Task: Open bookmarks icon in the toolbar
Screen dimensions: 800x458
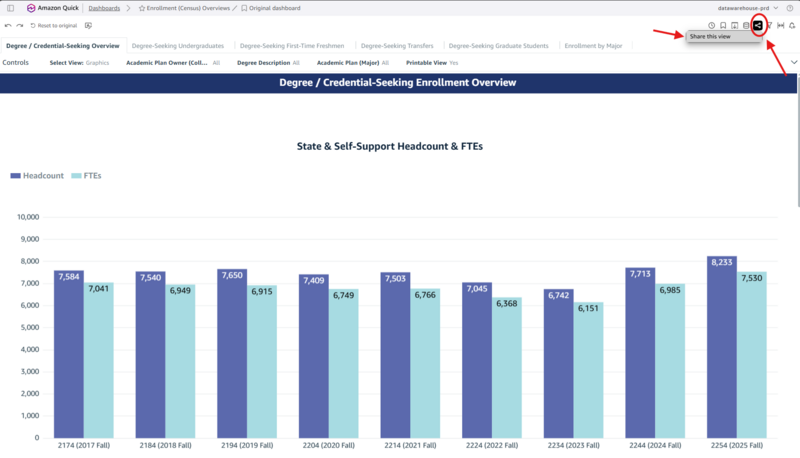Action: click(723, 26)
